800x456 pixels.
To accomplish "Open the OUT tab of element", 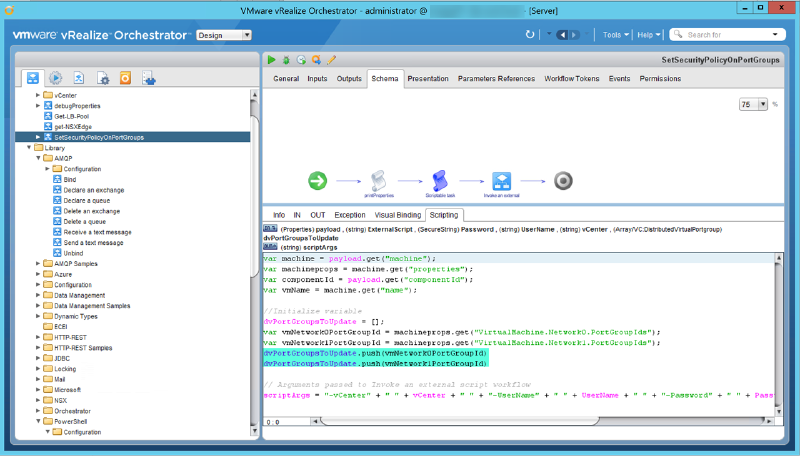I will (317, 215).
